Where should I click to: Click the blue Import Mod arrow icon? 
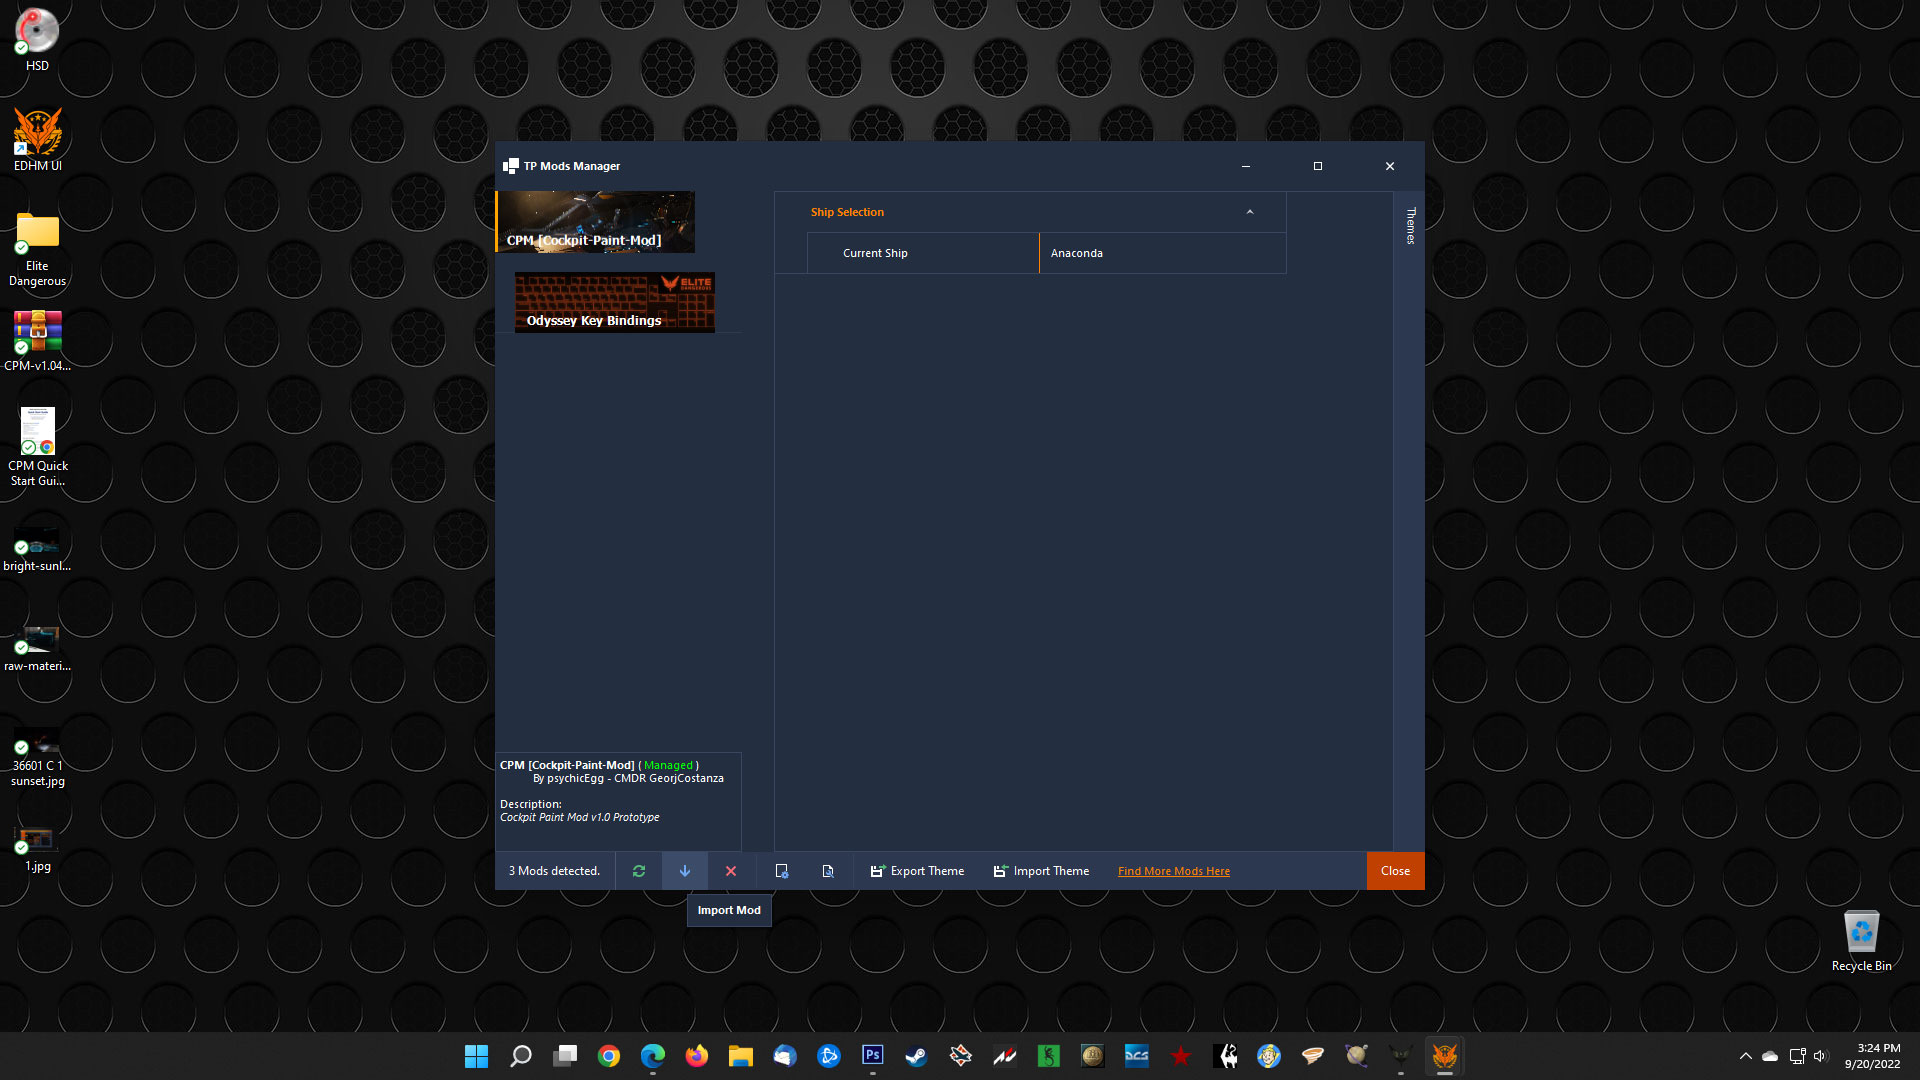685,871
